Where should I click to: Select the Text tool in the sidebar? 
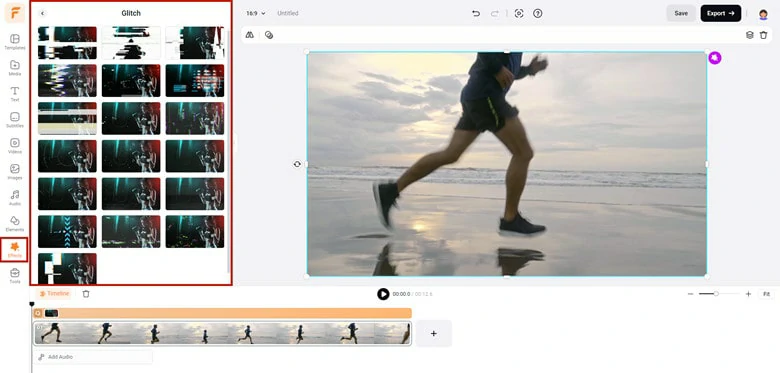pyautogui.click(x=15, y=93)
